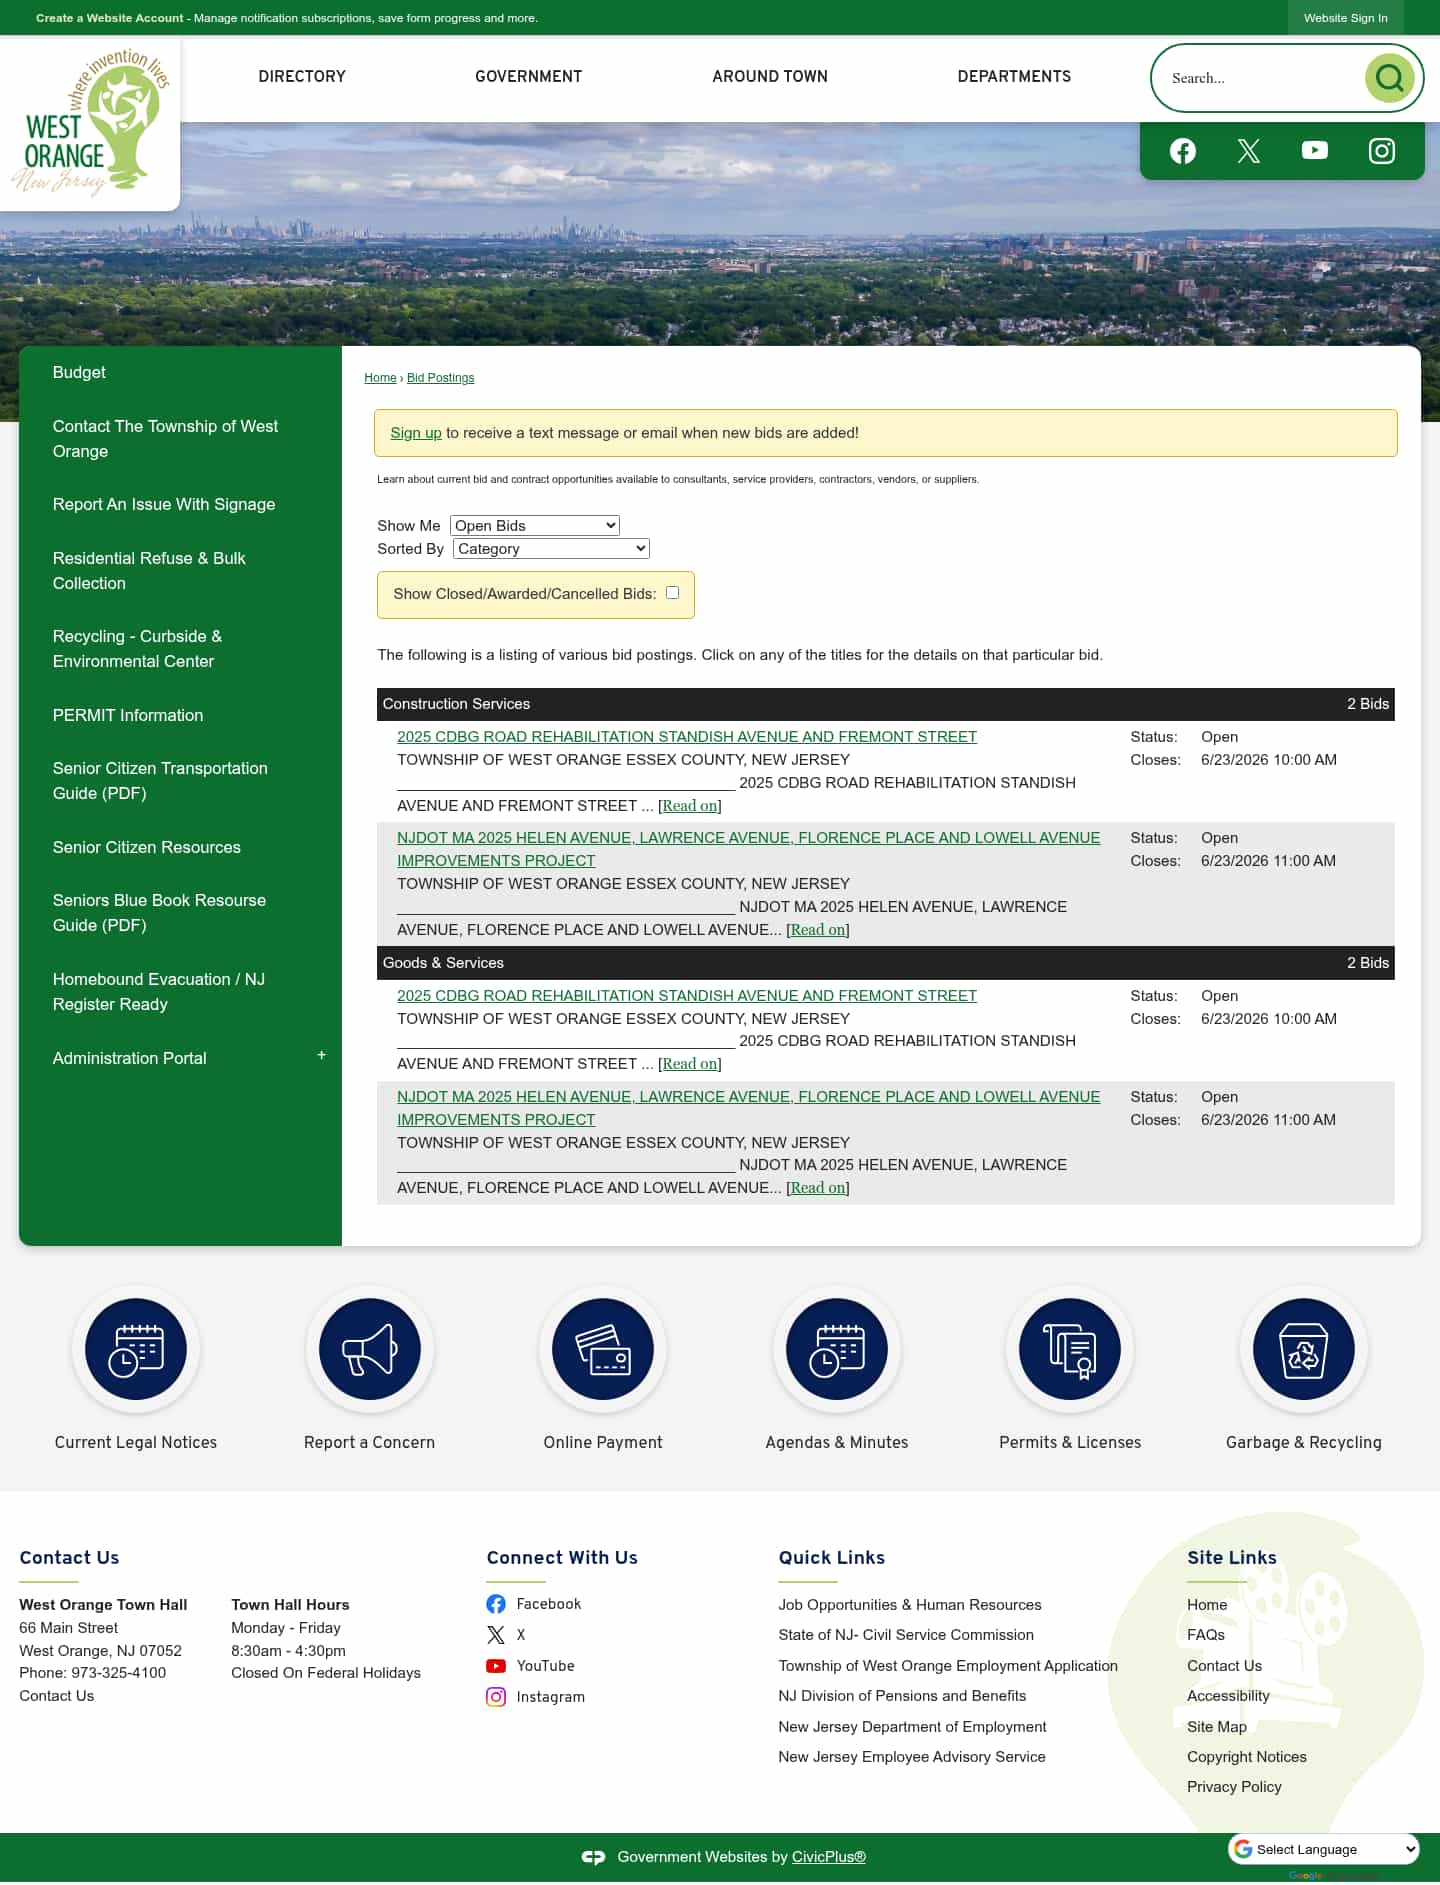Click the Online Payment card icon
Image resolution: width=1440 pixels, height=1885 pixels.
[x=603, y=1349]
